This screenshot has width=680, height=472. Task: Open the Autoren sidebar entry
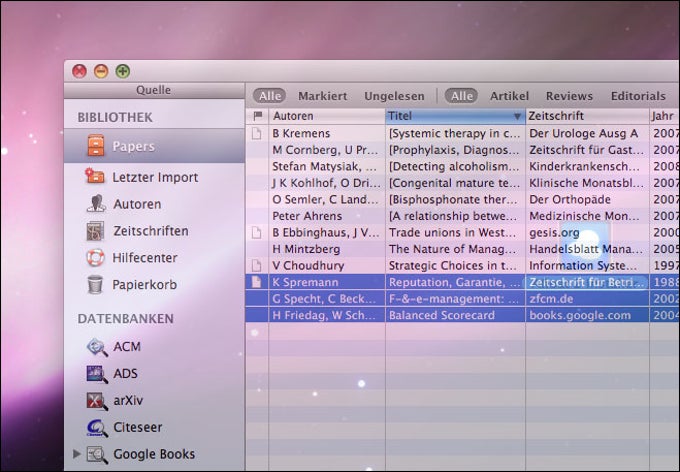154,204
